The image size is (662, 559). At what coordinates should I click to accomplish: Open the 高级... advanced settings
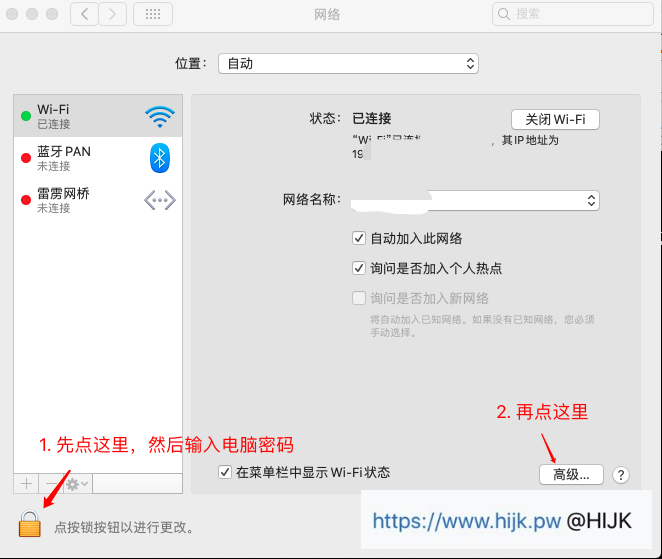(x=571, y=474)
